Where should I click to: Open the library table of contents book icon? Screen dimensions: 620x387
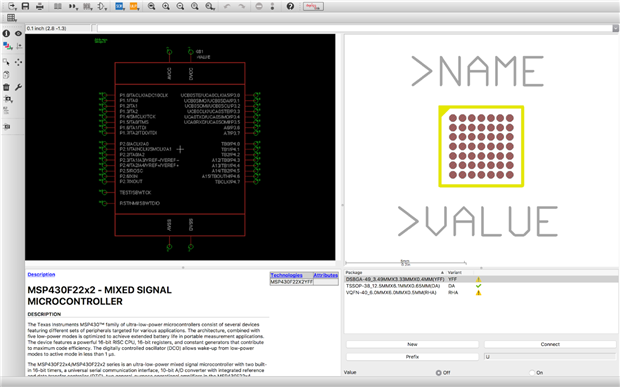(x=58, y=6)
